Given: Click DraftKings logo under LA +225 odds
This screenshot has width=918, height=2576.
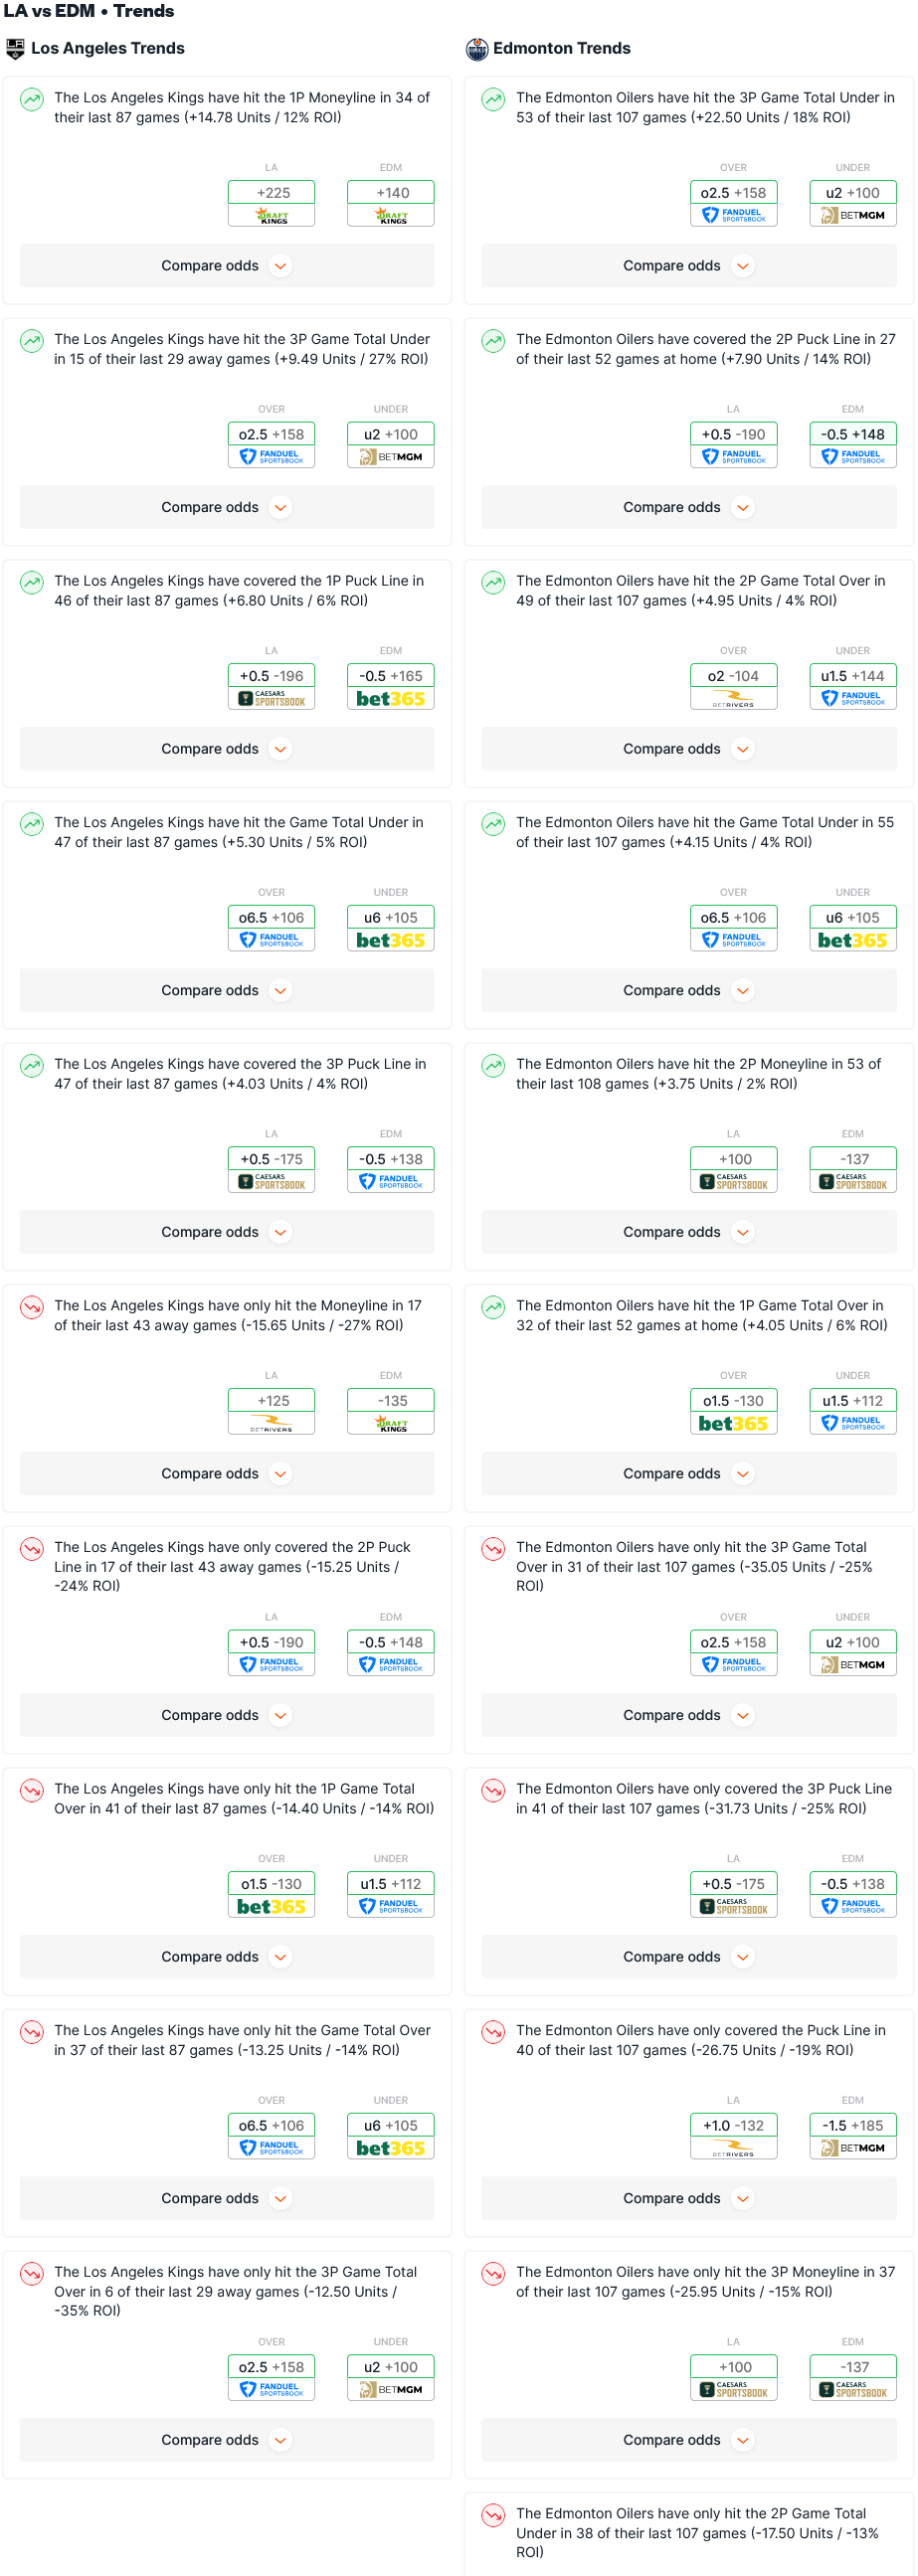Looking at the screenshot, I should pyautogui.click(x=271, y=216).
